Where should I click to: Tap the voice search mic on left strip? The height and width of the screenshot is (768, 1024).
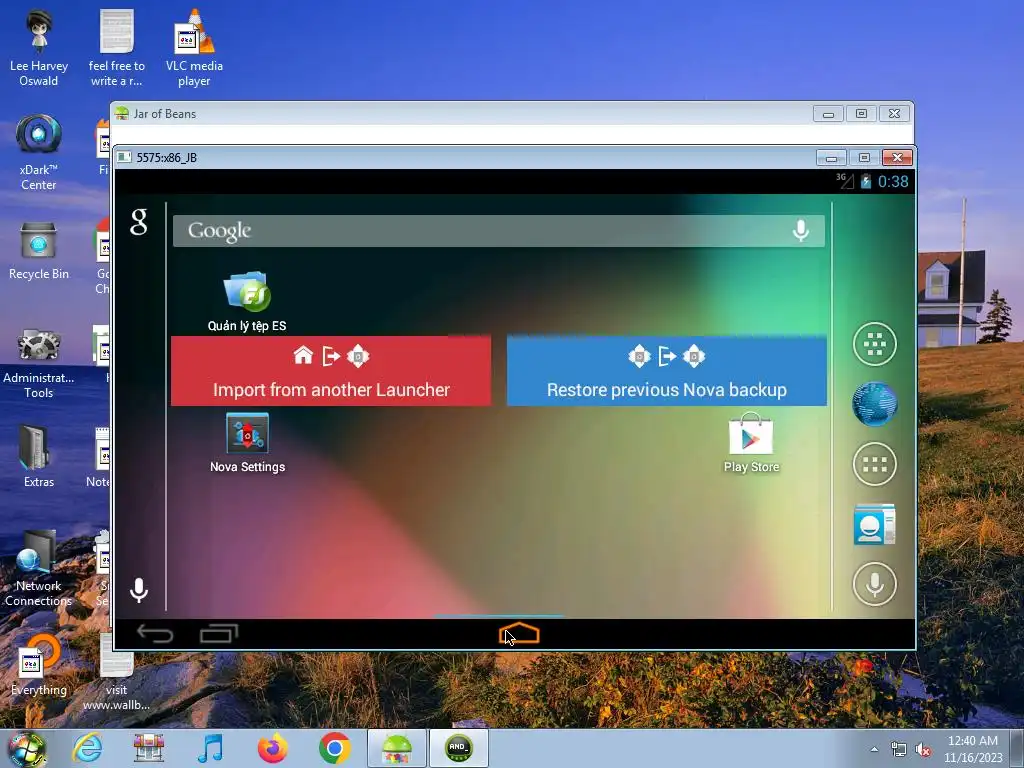[x=138, y=590]
